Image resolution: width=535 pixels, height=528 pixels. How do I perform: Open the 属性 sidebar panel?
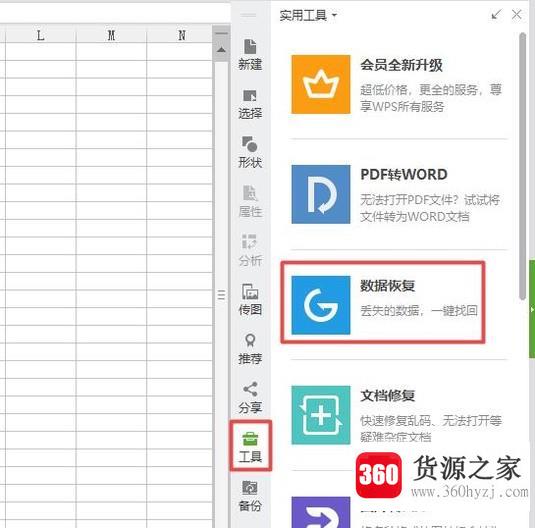(x=250, y=201)
